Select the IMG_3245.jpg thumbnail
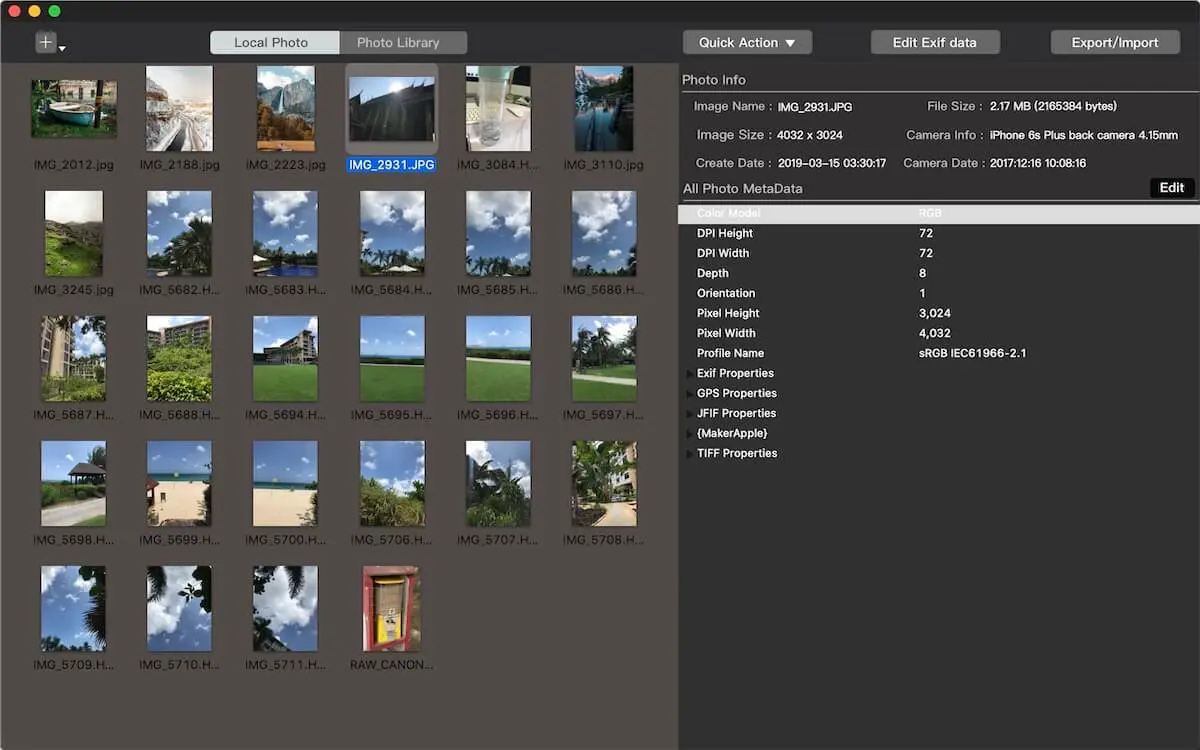The height and width of the screenshot is (750, 1200). pyautogui.click(x=73, y=234)
